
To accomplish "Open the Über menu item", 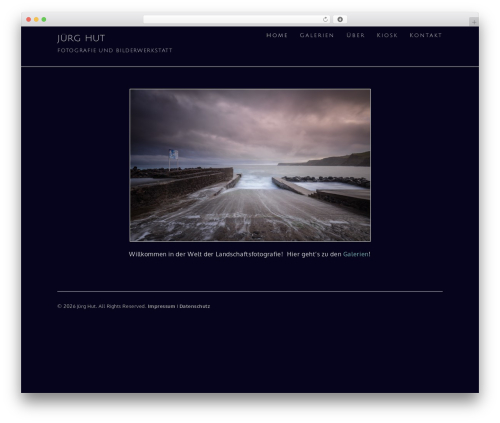I will click(355, 35).
